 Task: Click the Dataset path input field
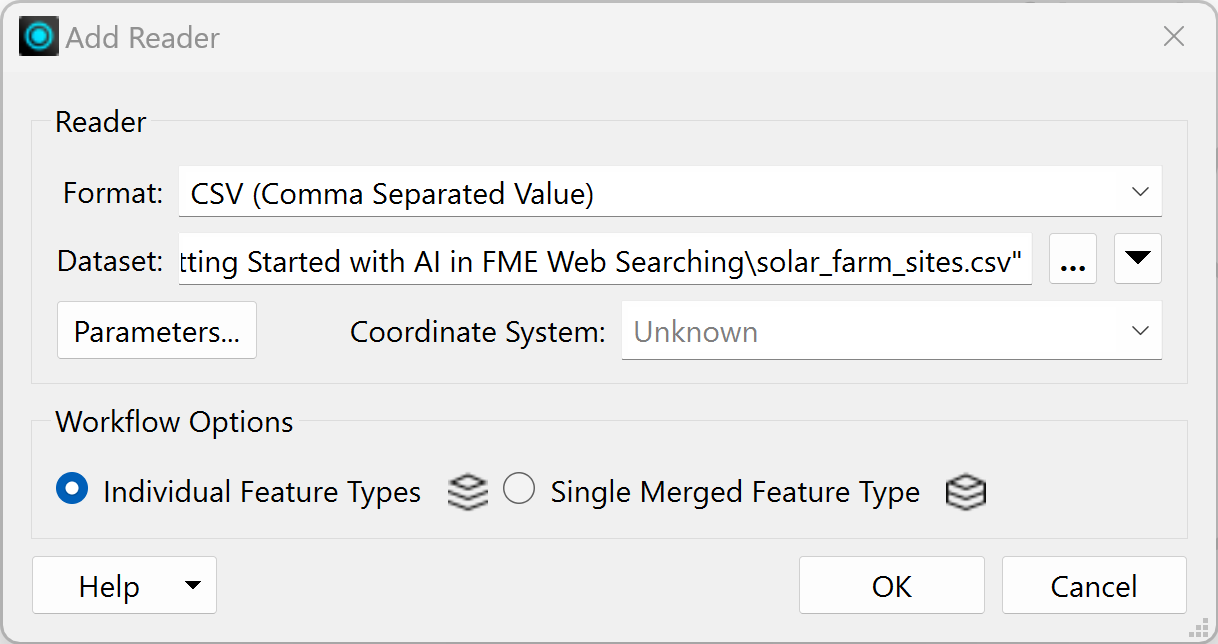(605, 261)
